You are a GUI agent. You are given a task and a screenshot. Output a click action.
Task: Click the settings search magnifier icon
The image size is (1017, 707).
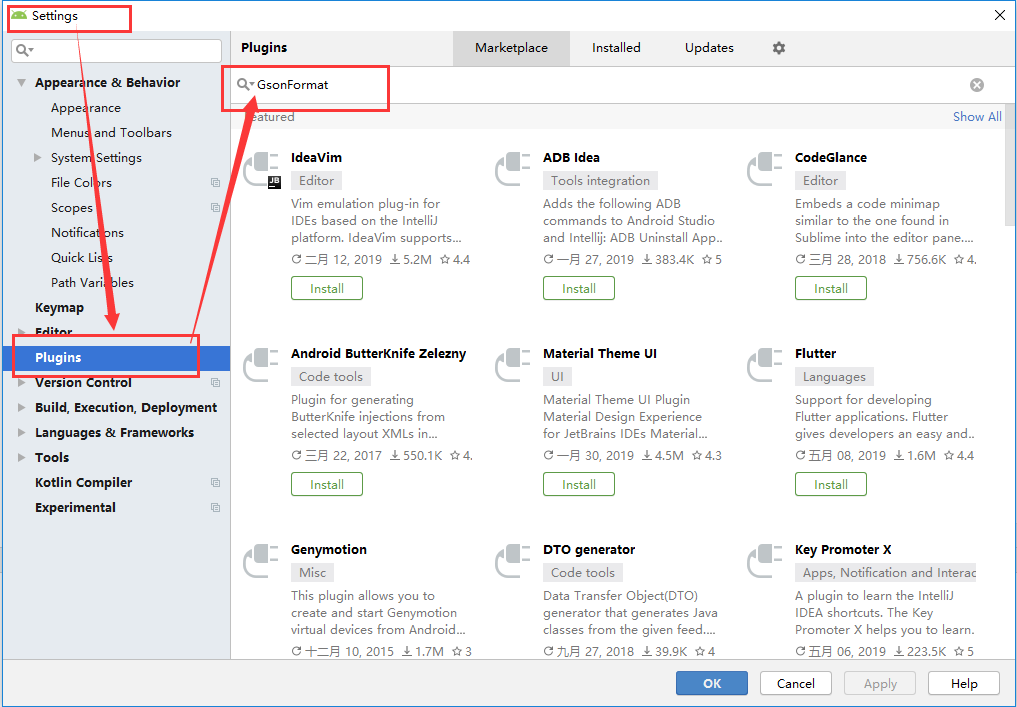click(24, 51)
